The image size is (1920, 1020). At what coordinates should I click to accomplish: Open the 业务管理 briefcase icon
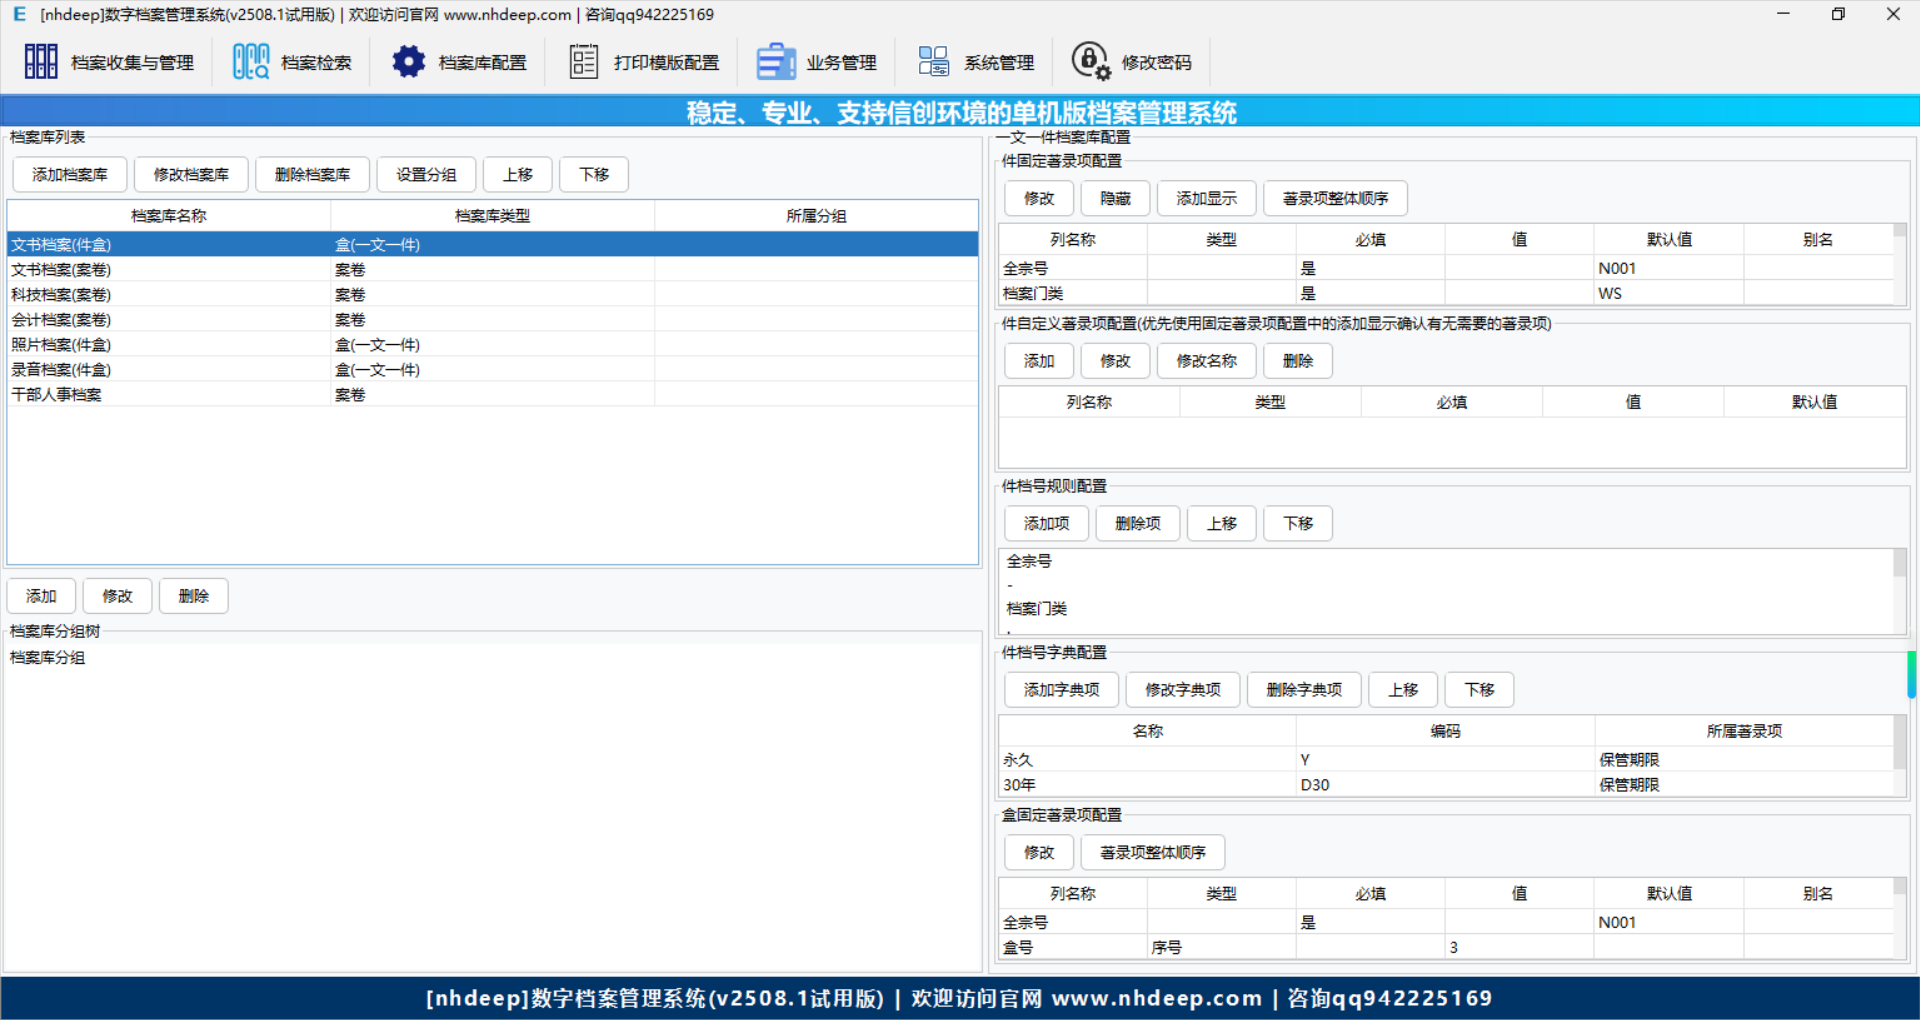[776, 62]
